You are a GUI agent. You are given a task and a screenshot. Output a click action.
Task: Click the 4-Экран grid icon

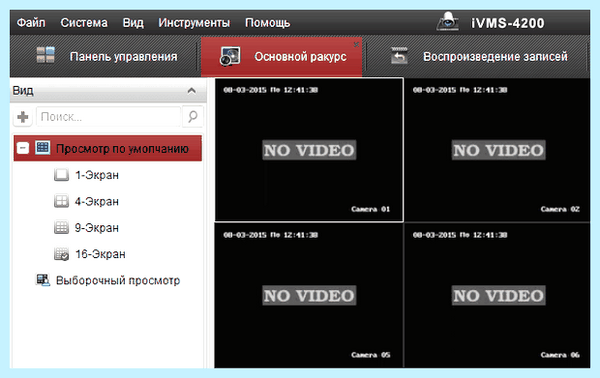click(x=61, y=201)
